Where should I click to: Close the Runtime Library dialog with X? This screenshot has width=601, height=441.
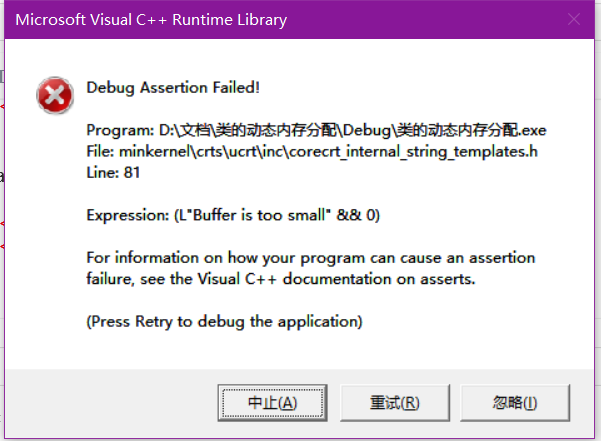[x=574, y=19]
